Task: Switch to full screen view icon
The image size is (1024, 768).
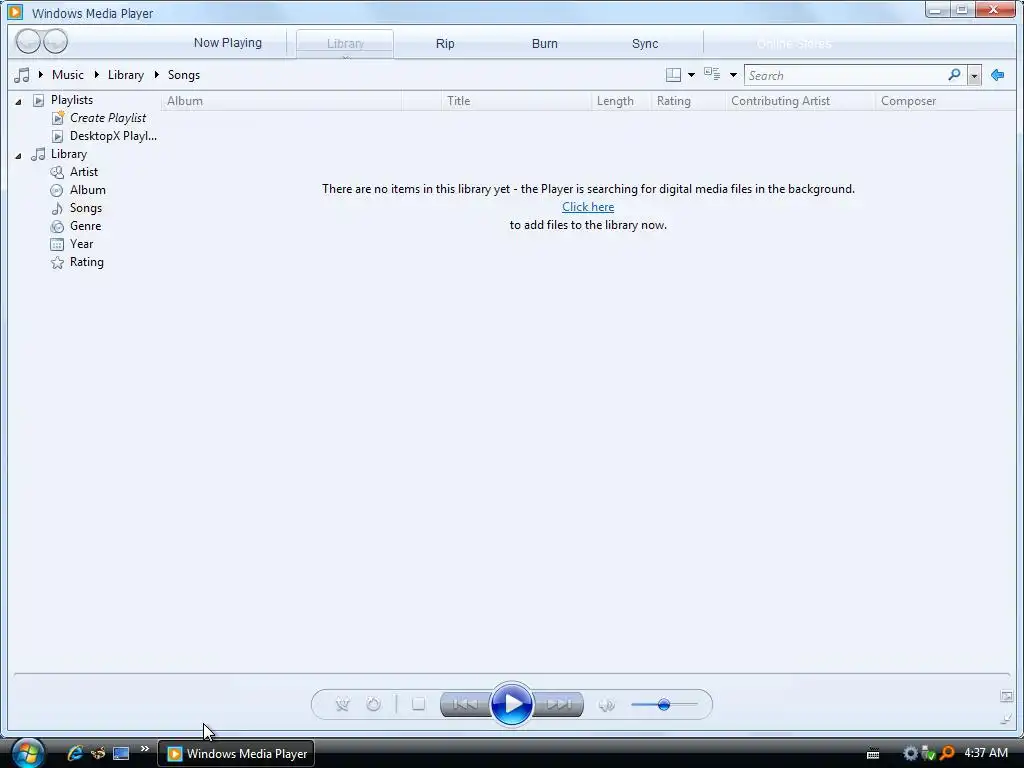Action: 1006,696
